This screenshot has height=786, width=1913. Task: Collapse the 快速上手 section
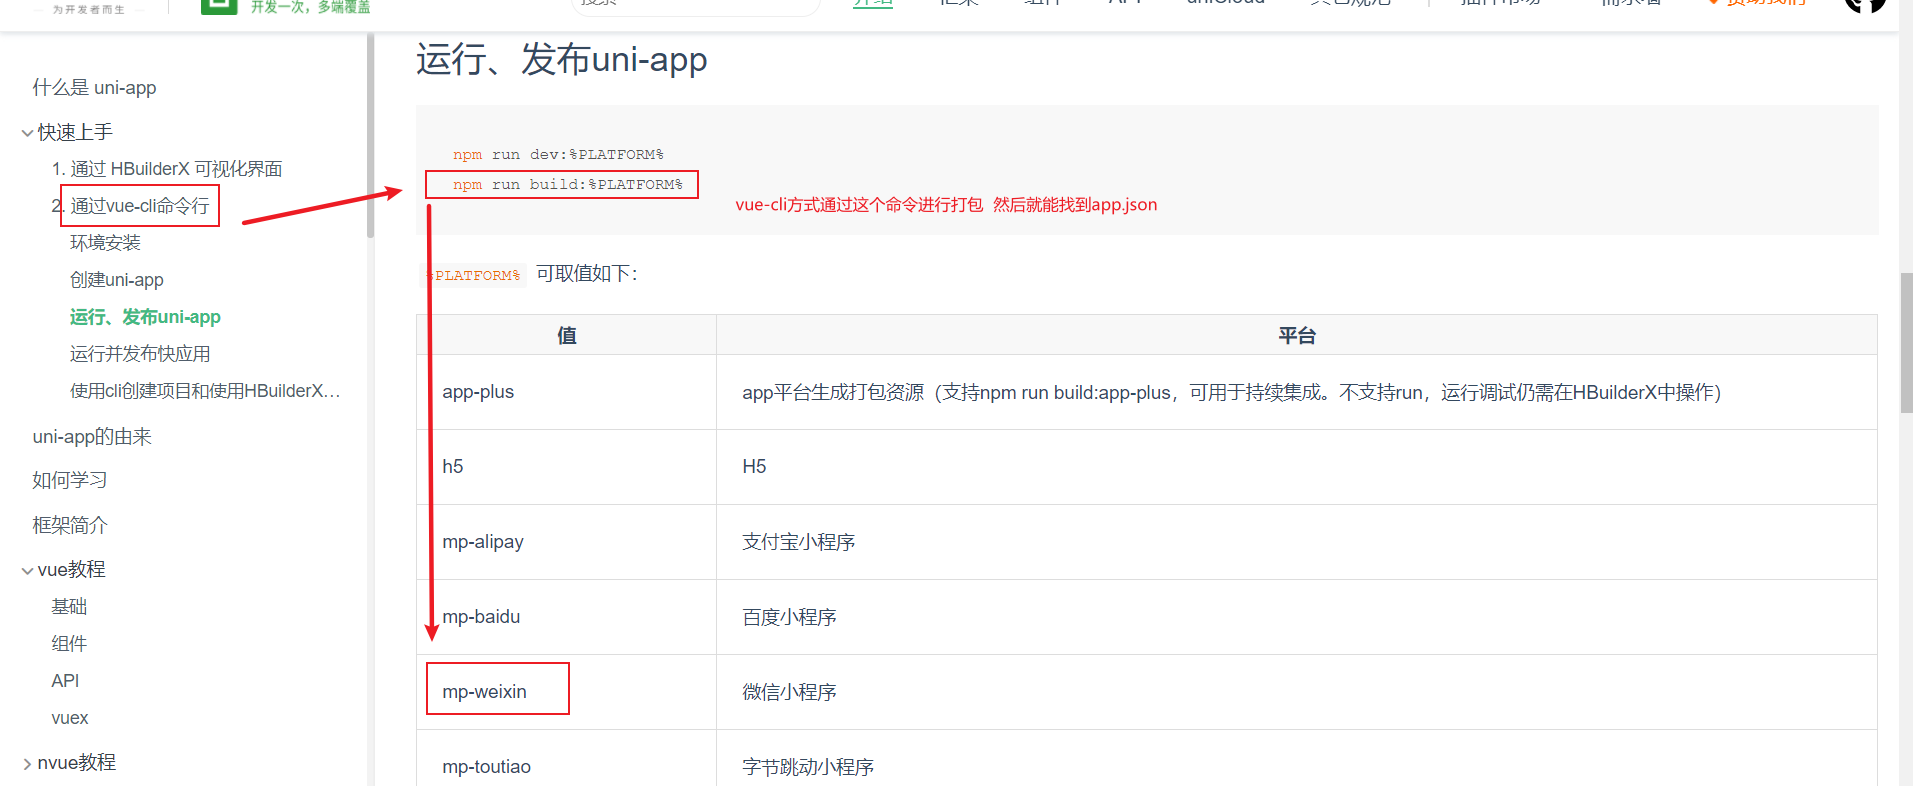click(27, 132)
